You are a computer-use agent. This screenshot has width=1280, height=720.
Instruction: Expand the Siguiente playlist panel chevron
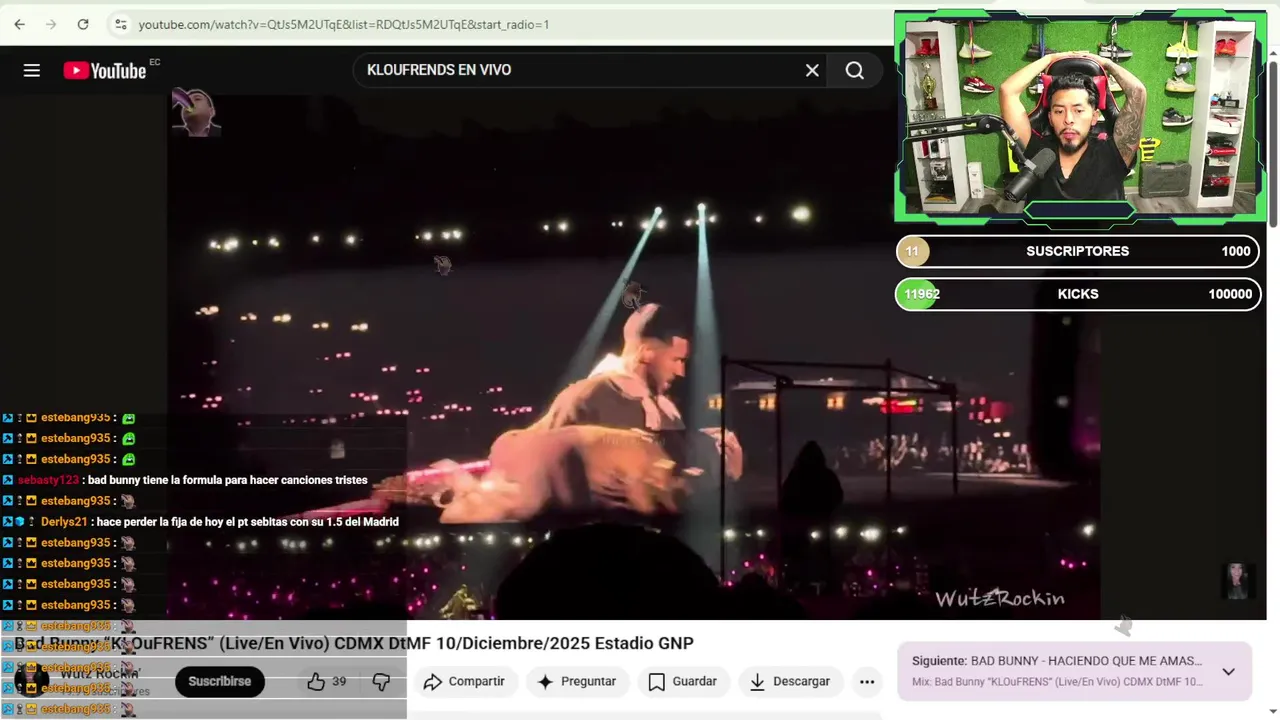point(1228,671)
